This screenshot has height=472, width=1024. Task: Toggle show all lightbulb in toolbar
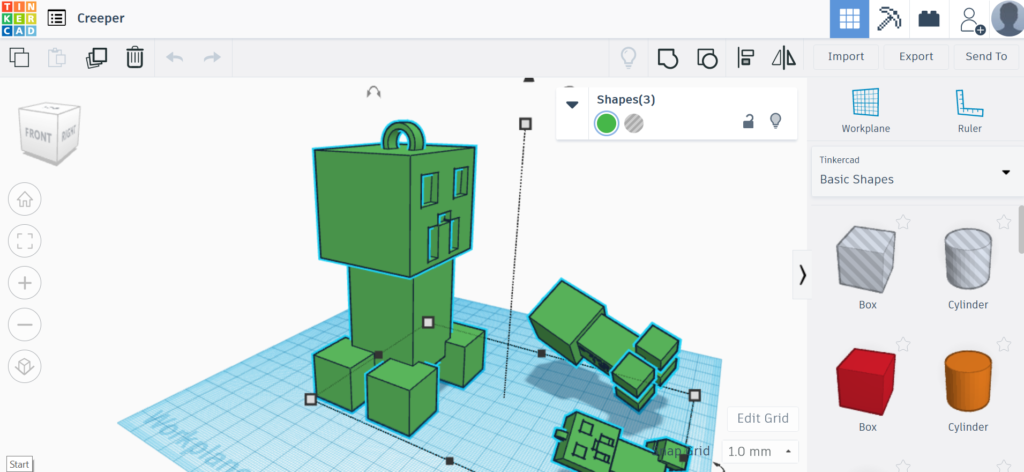(628, 57)
